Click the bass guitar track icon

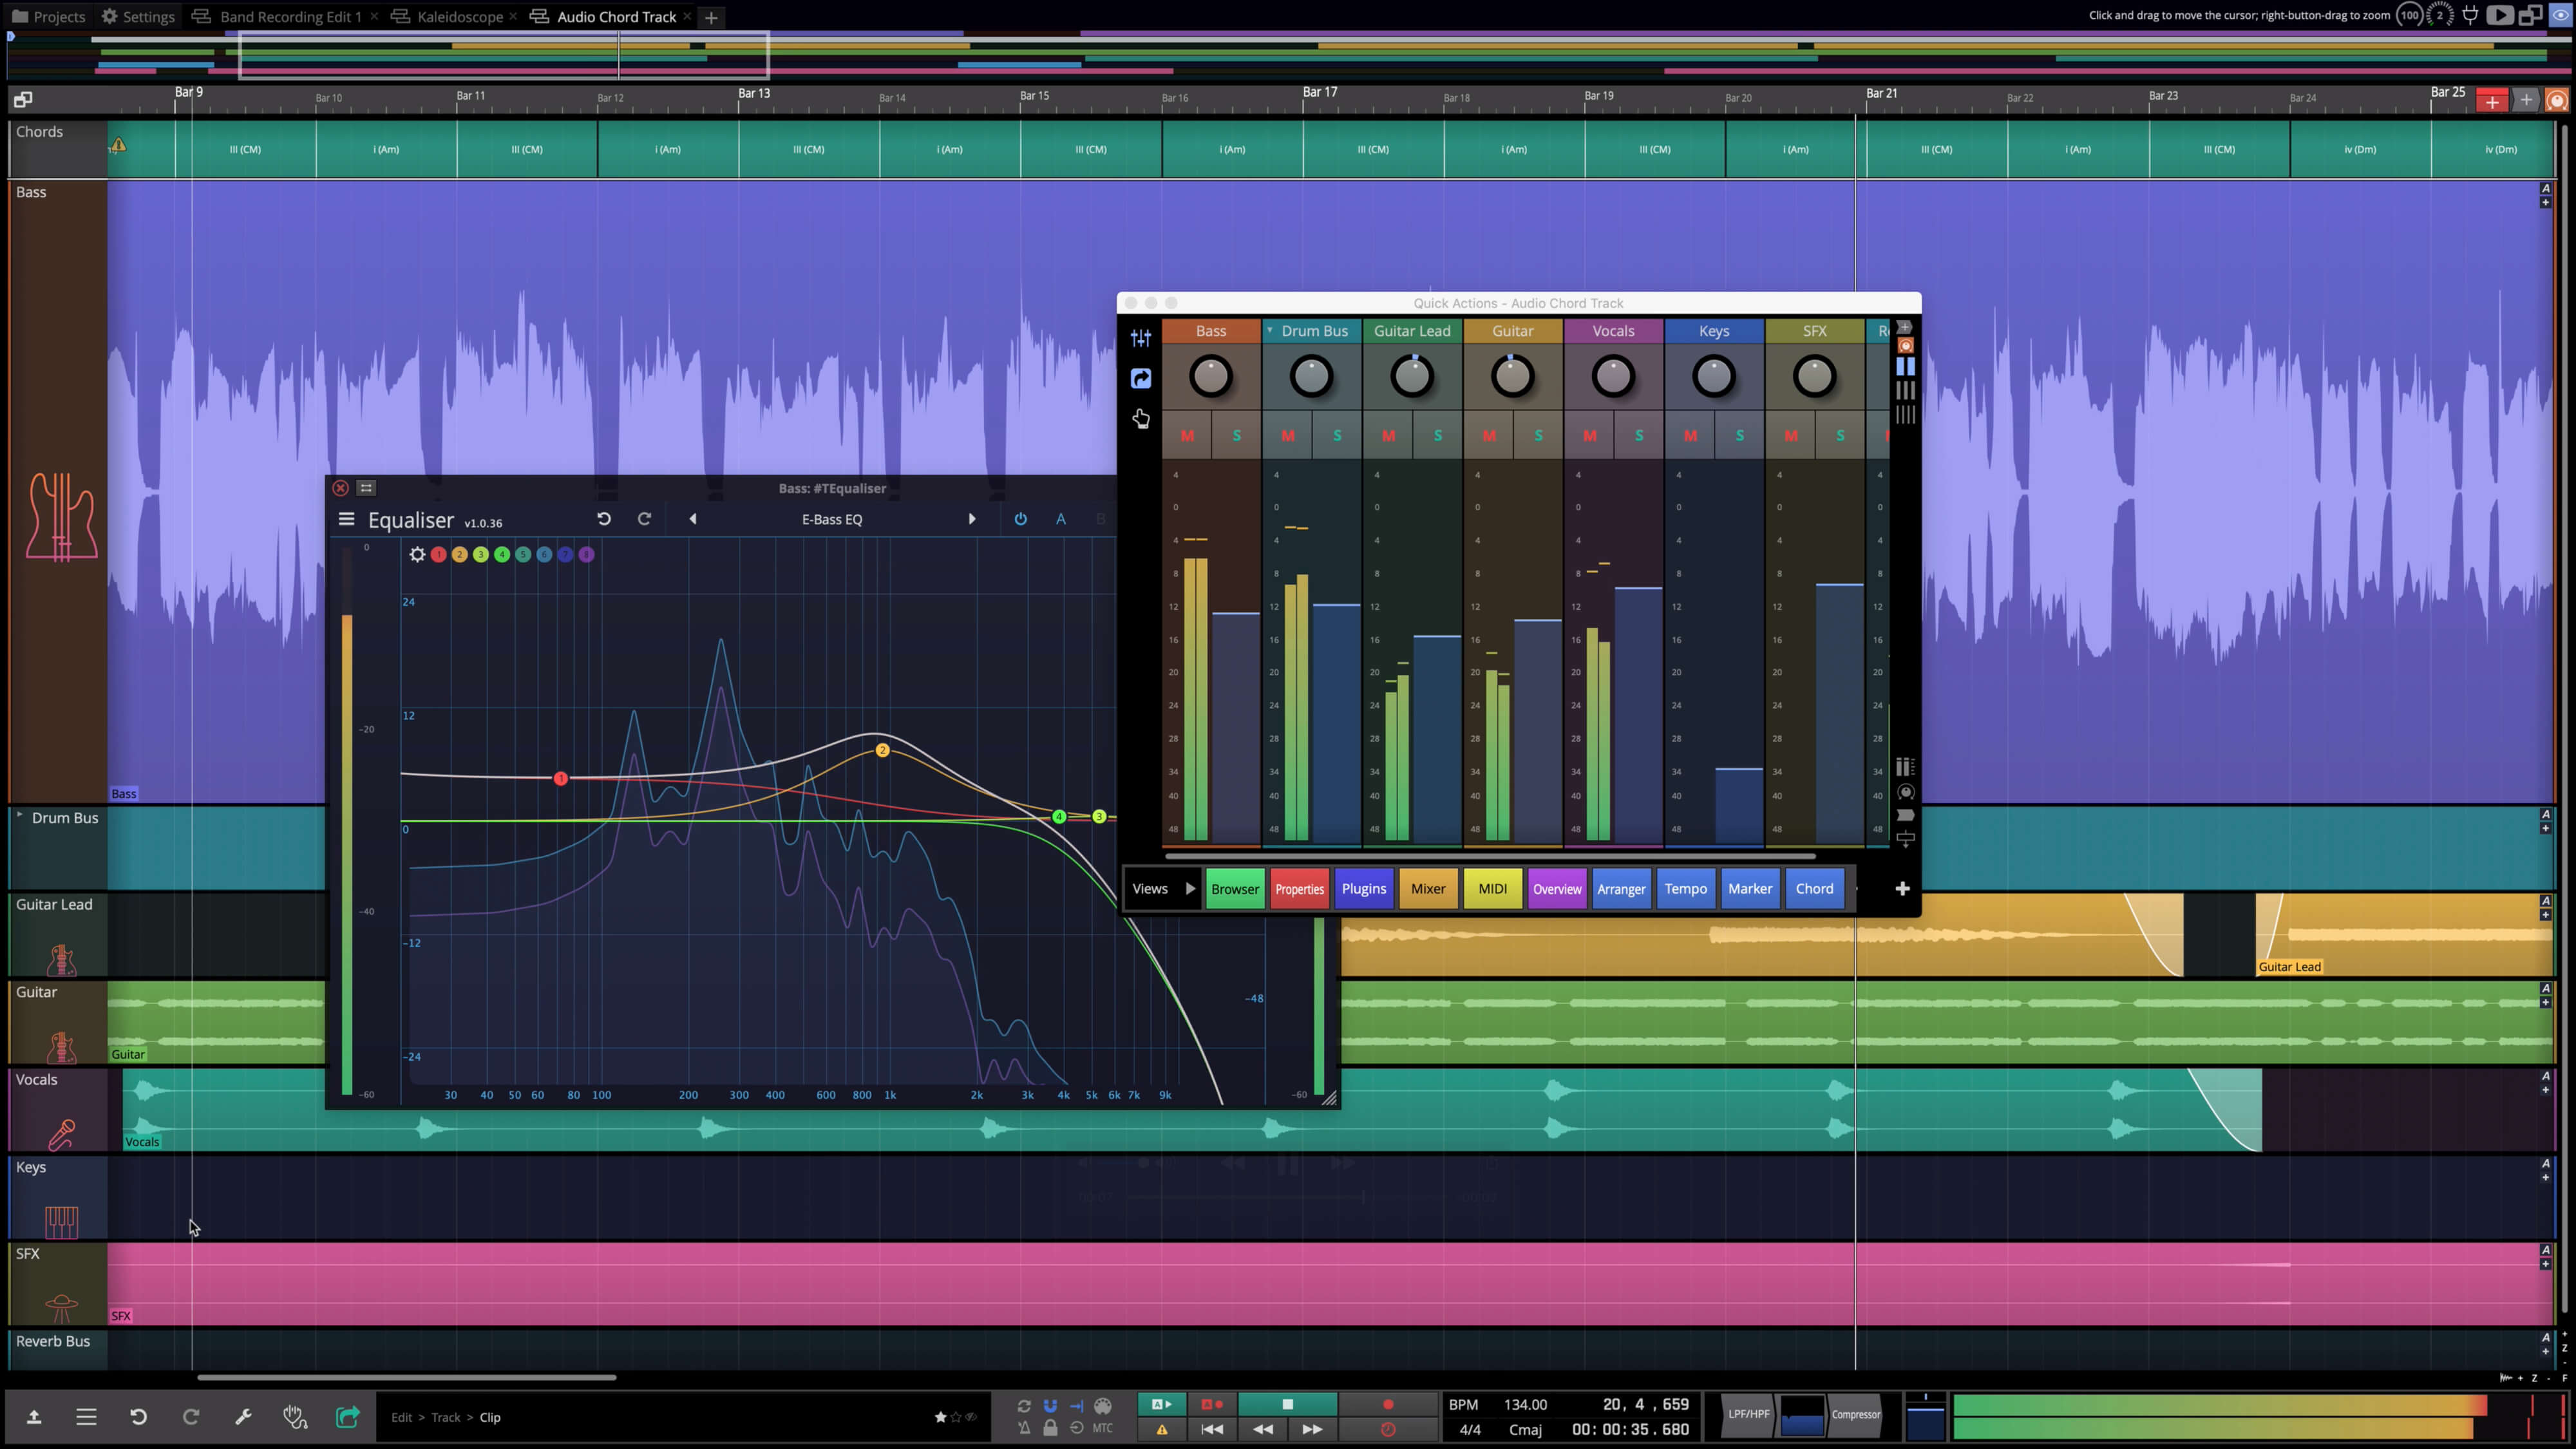click(x=61, y=516)
